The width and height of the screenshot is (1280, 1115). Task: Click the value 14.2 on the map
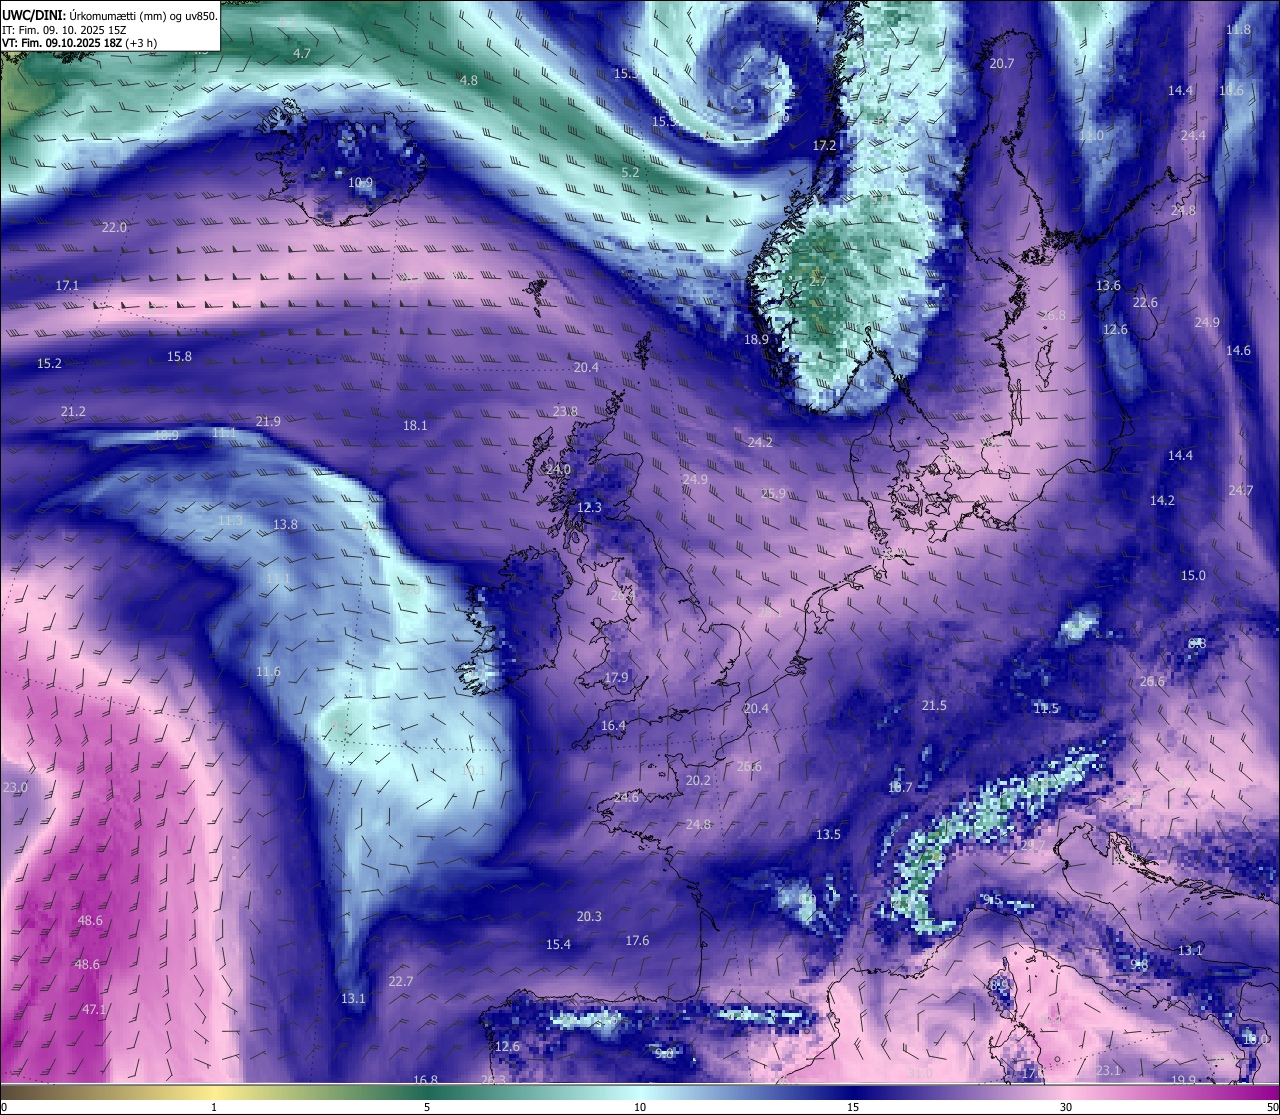click(x=1162, y=500)
